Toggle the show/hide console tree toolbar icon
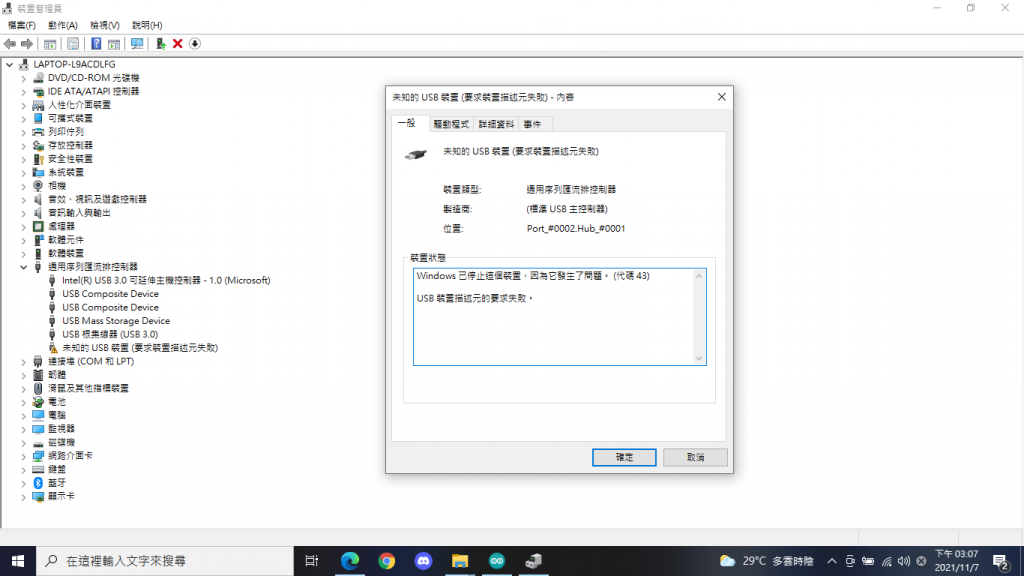 coord(50,44)
